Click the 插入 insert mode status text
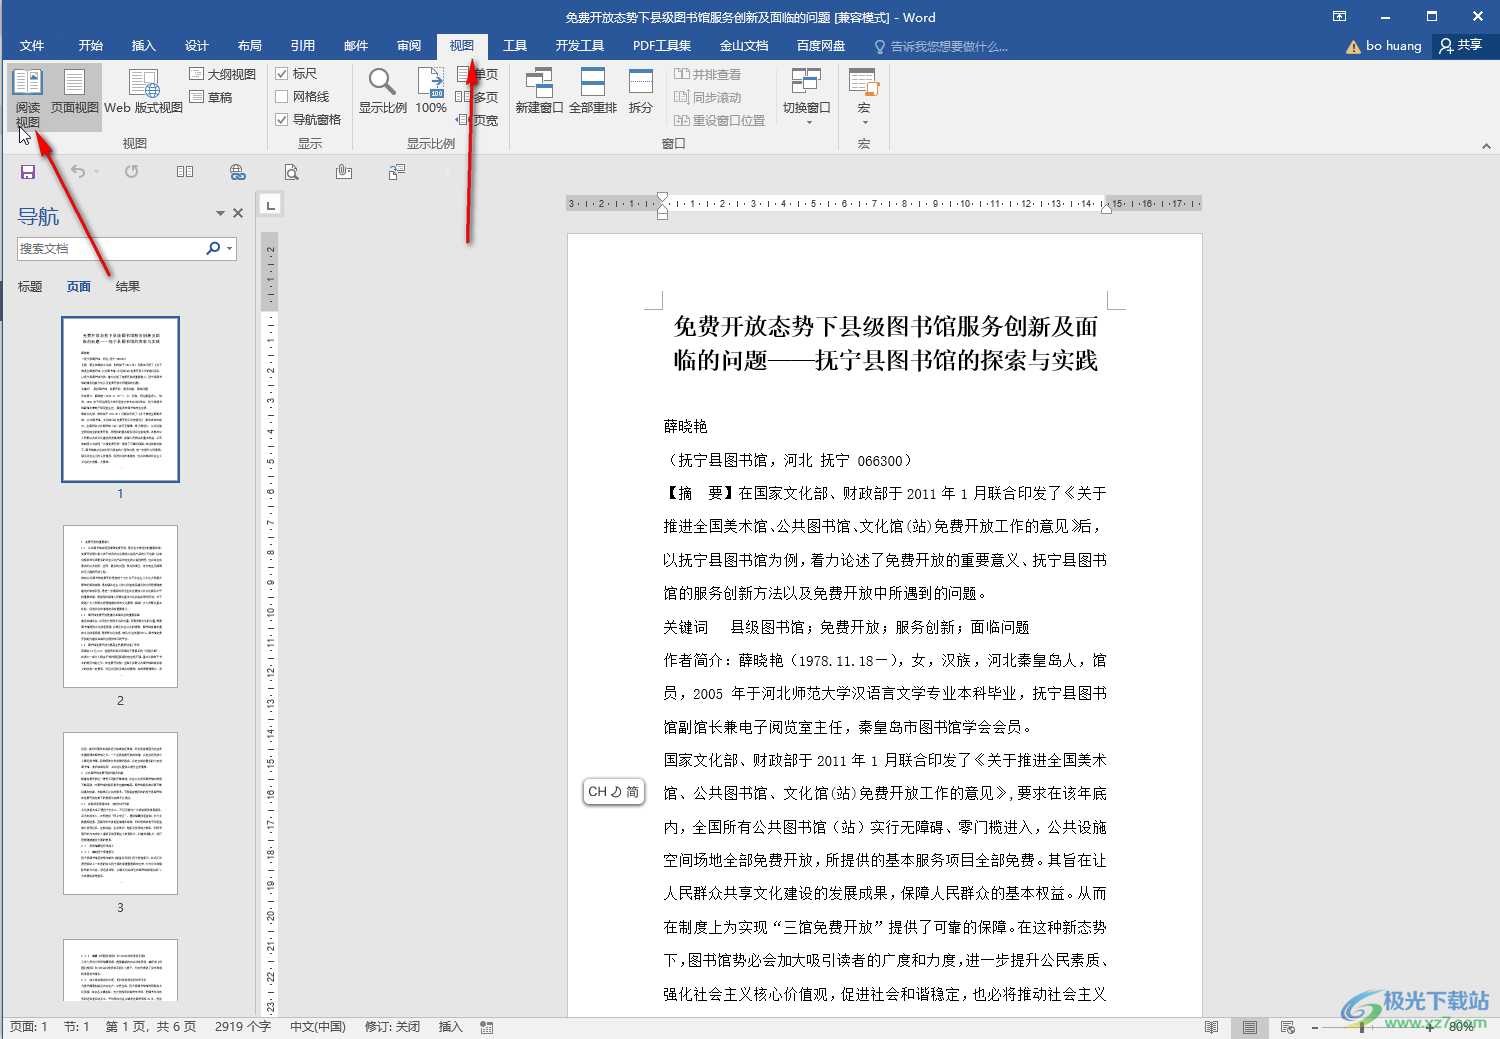Screen dimensions: 1500x1039 pos(451,1027)
